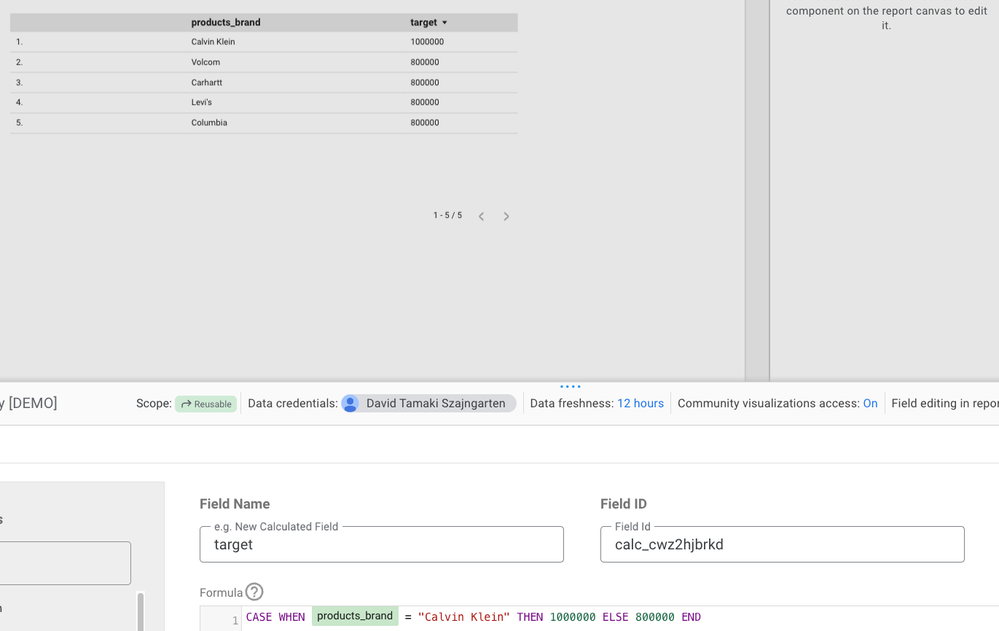Click the "Calvin Klein" string in the formula
999x631 pixels.
(464, 617)
